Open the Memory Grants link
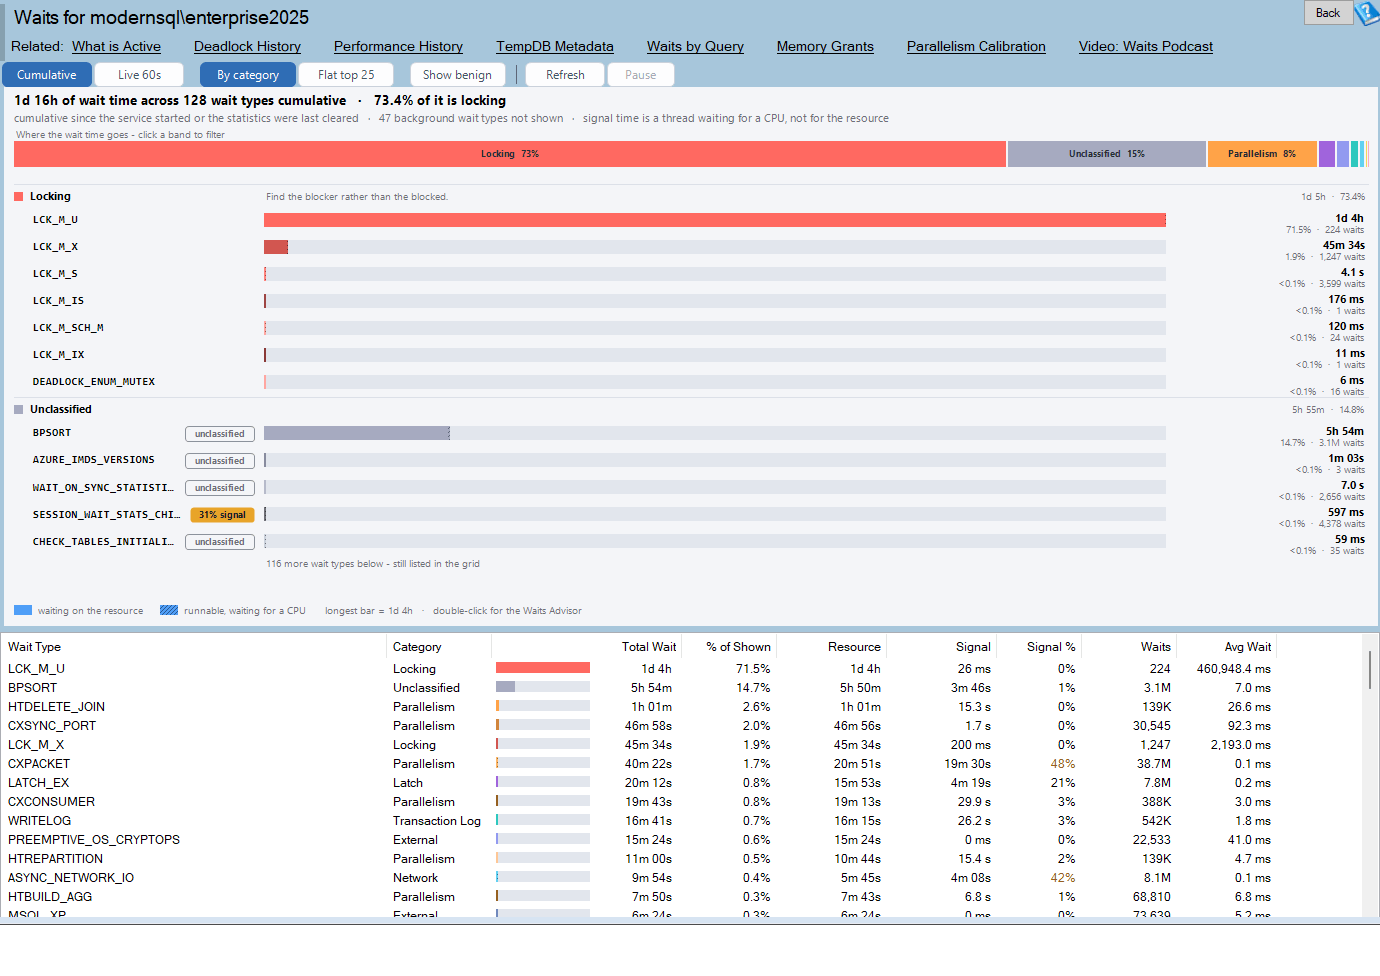The image size is (1380, 976). coord(825,46)
